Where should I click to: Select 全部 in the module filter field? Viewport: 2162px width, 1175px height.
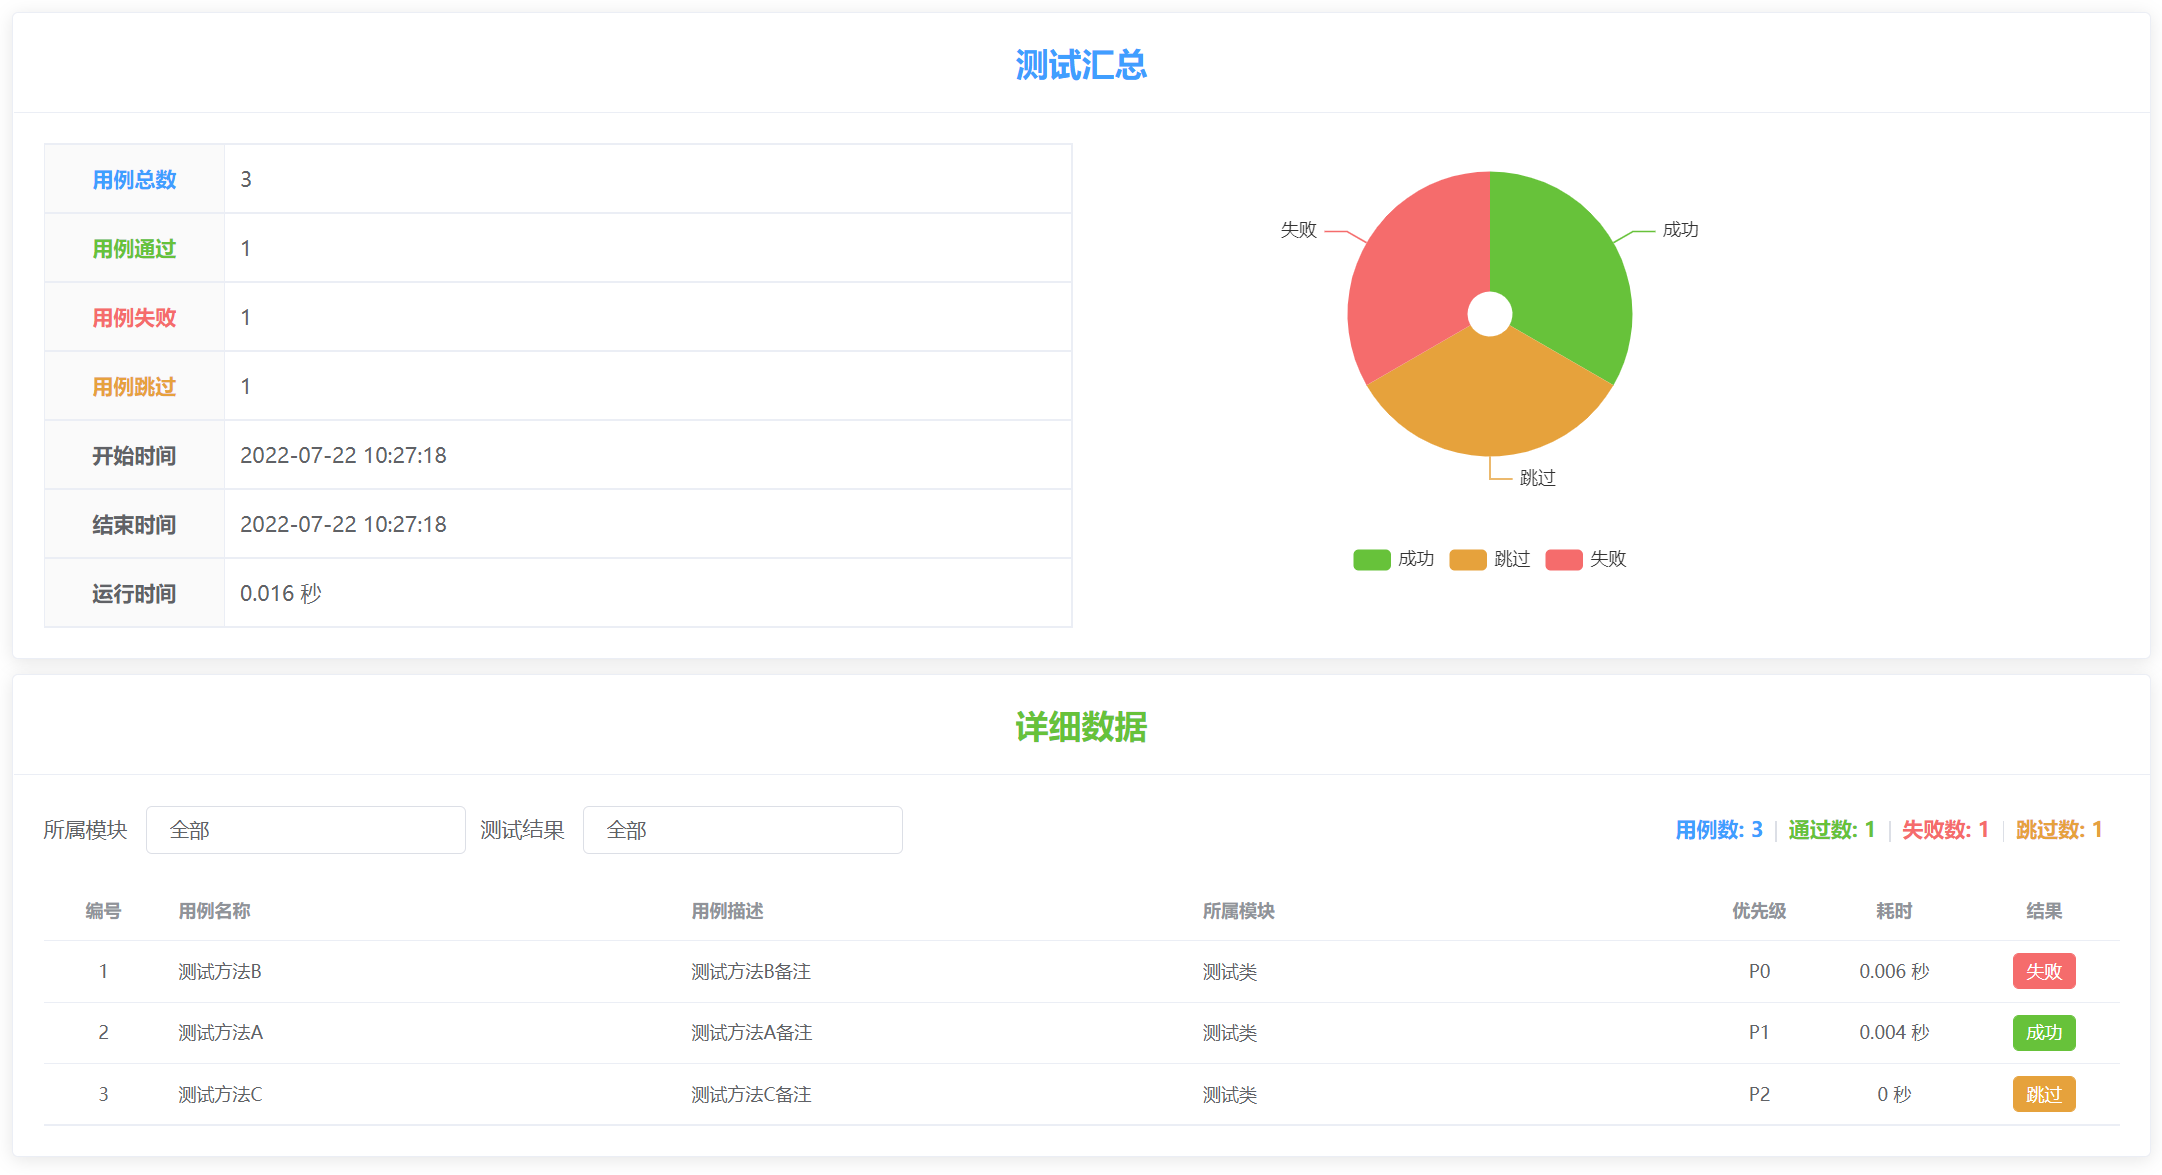[305, 829]
